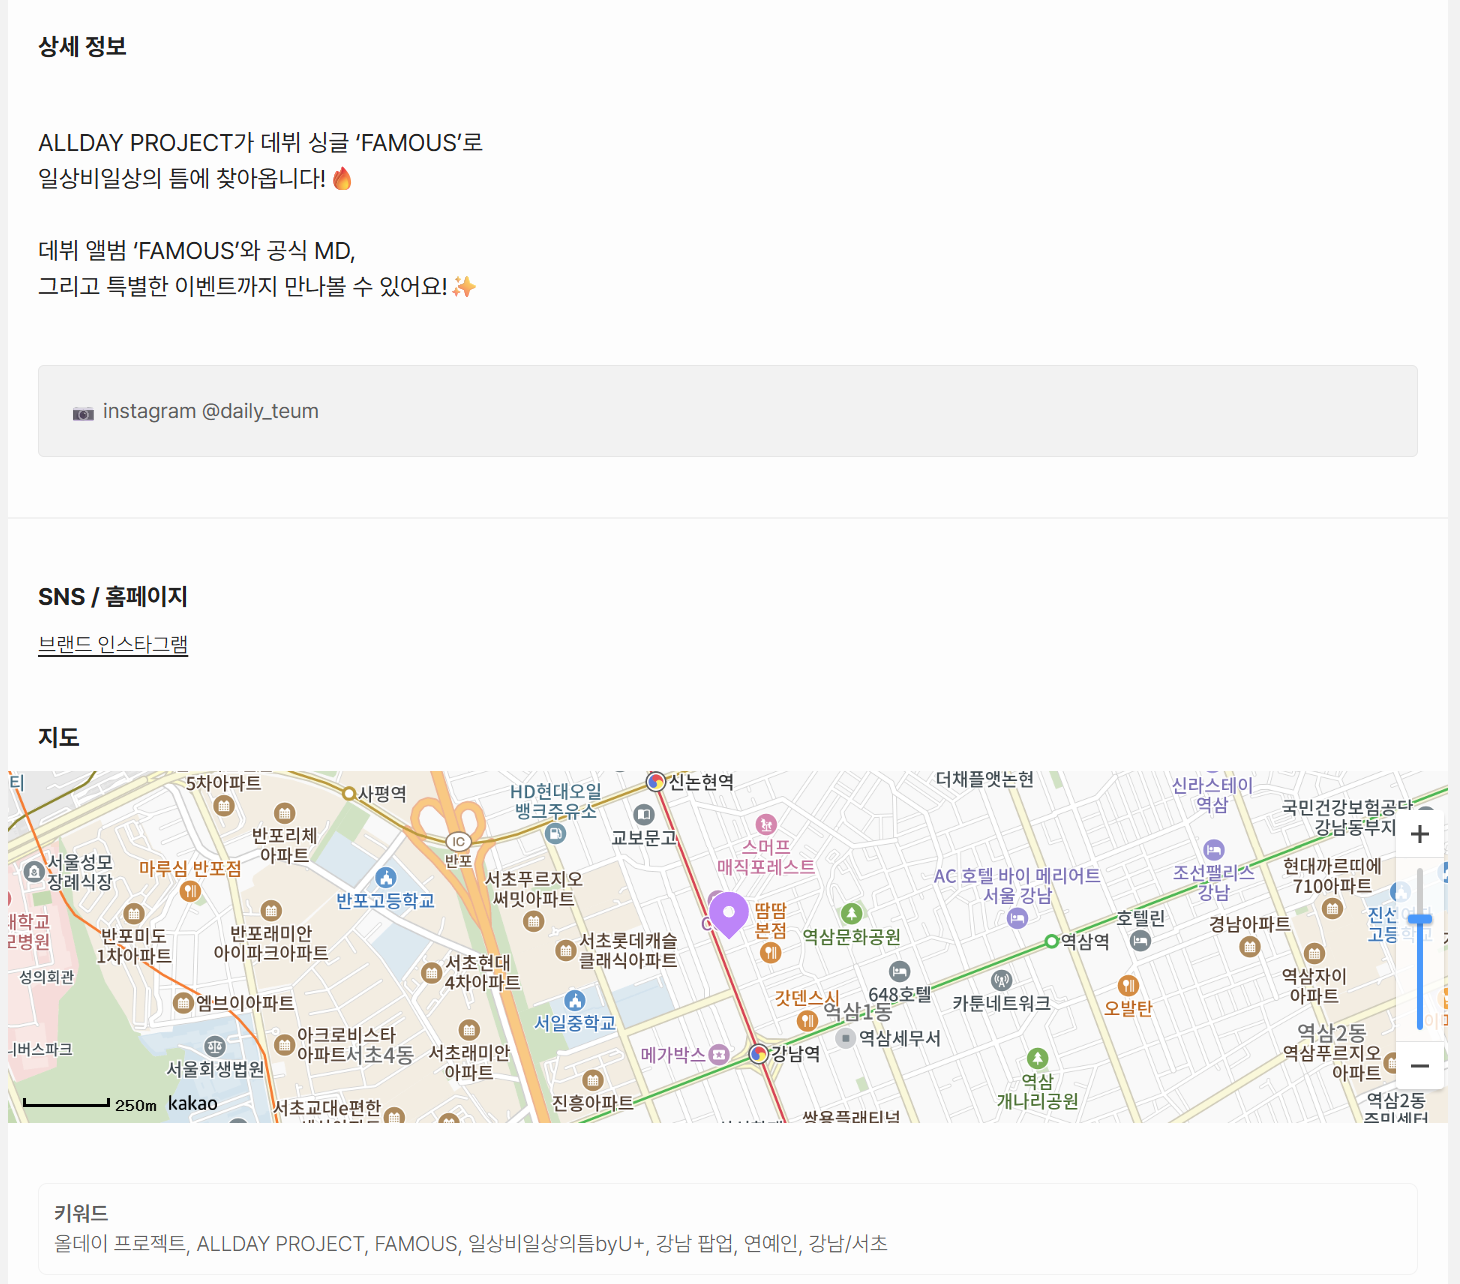Click the kakao map logo
The width and height of the screenshot is (1460, 1284).
[x=193, y=1103]
